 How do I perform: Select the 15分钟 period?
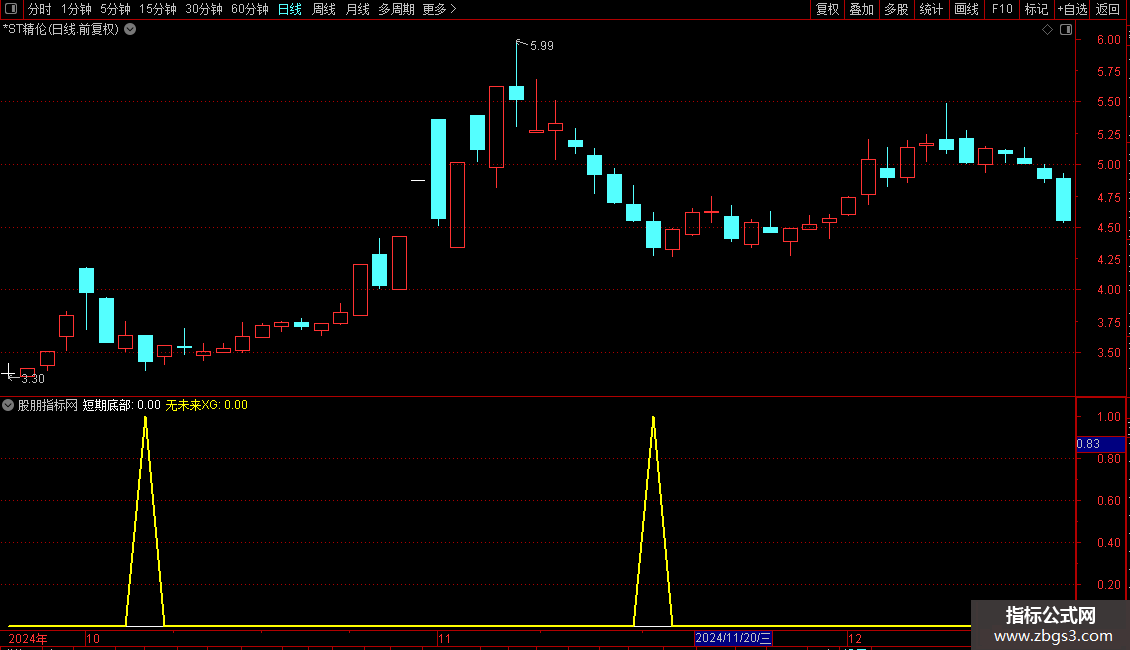[x=158, y=9]
